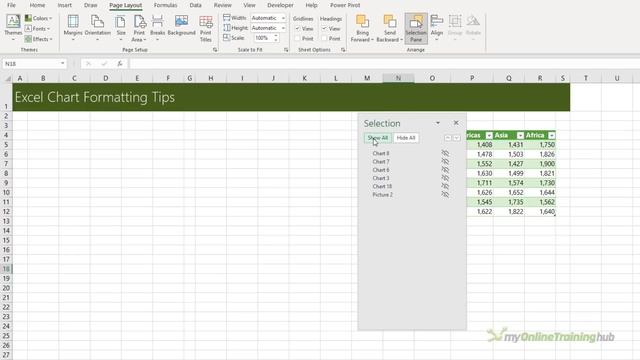Click Show All in Selection pane

378,138
